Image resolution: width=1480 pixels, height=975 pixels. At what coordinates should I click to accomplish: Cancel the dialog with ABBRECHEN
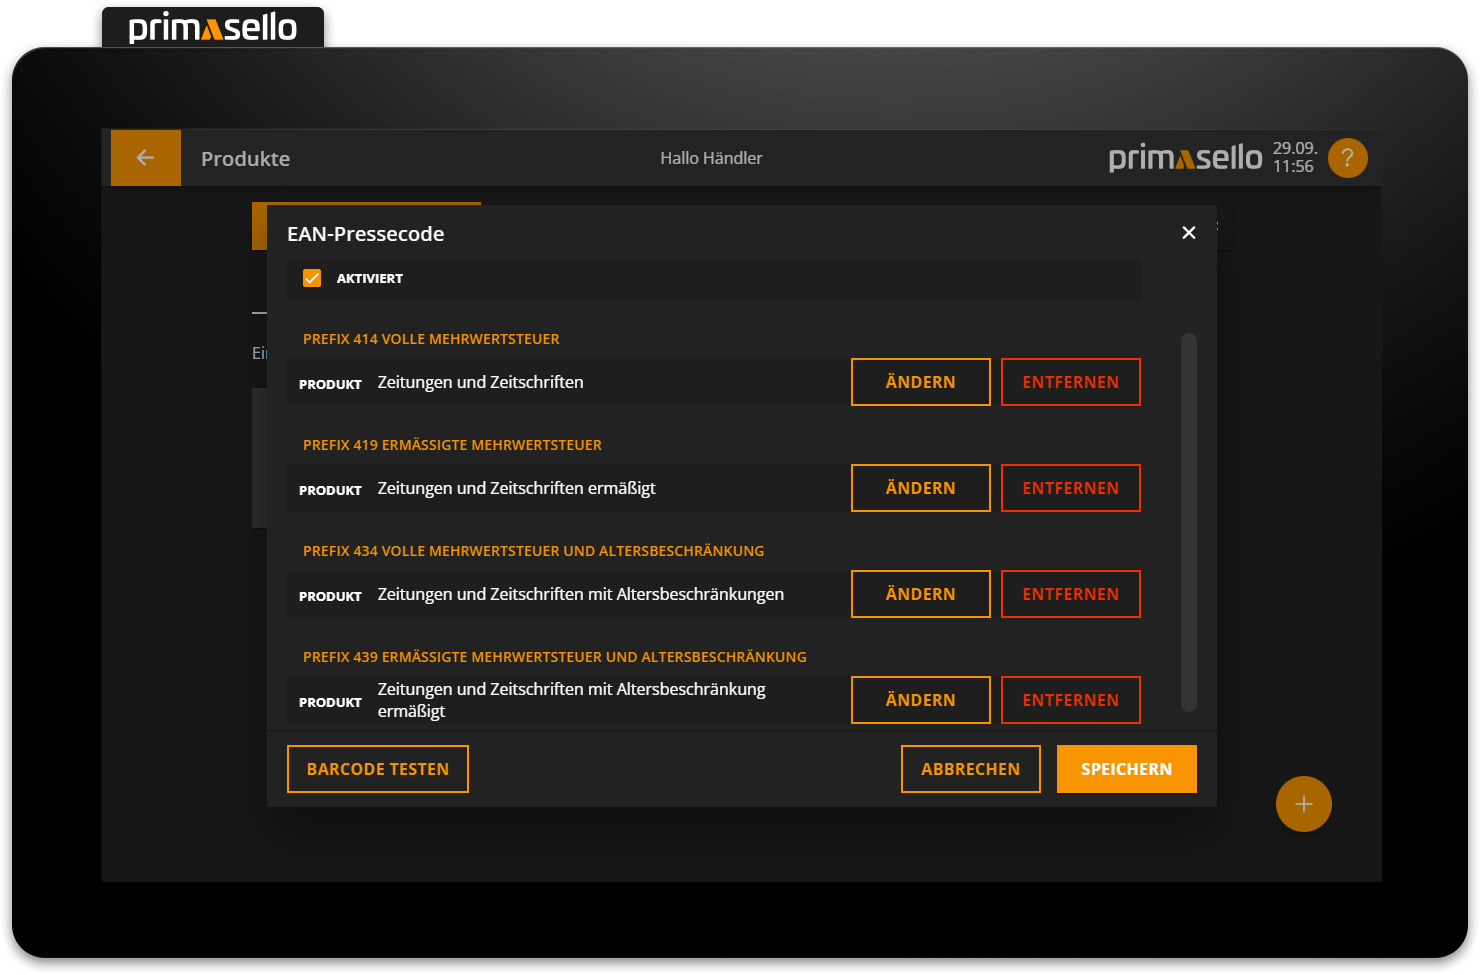pyautogui.click(x=970, y=768)
